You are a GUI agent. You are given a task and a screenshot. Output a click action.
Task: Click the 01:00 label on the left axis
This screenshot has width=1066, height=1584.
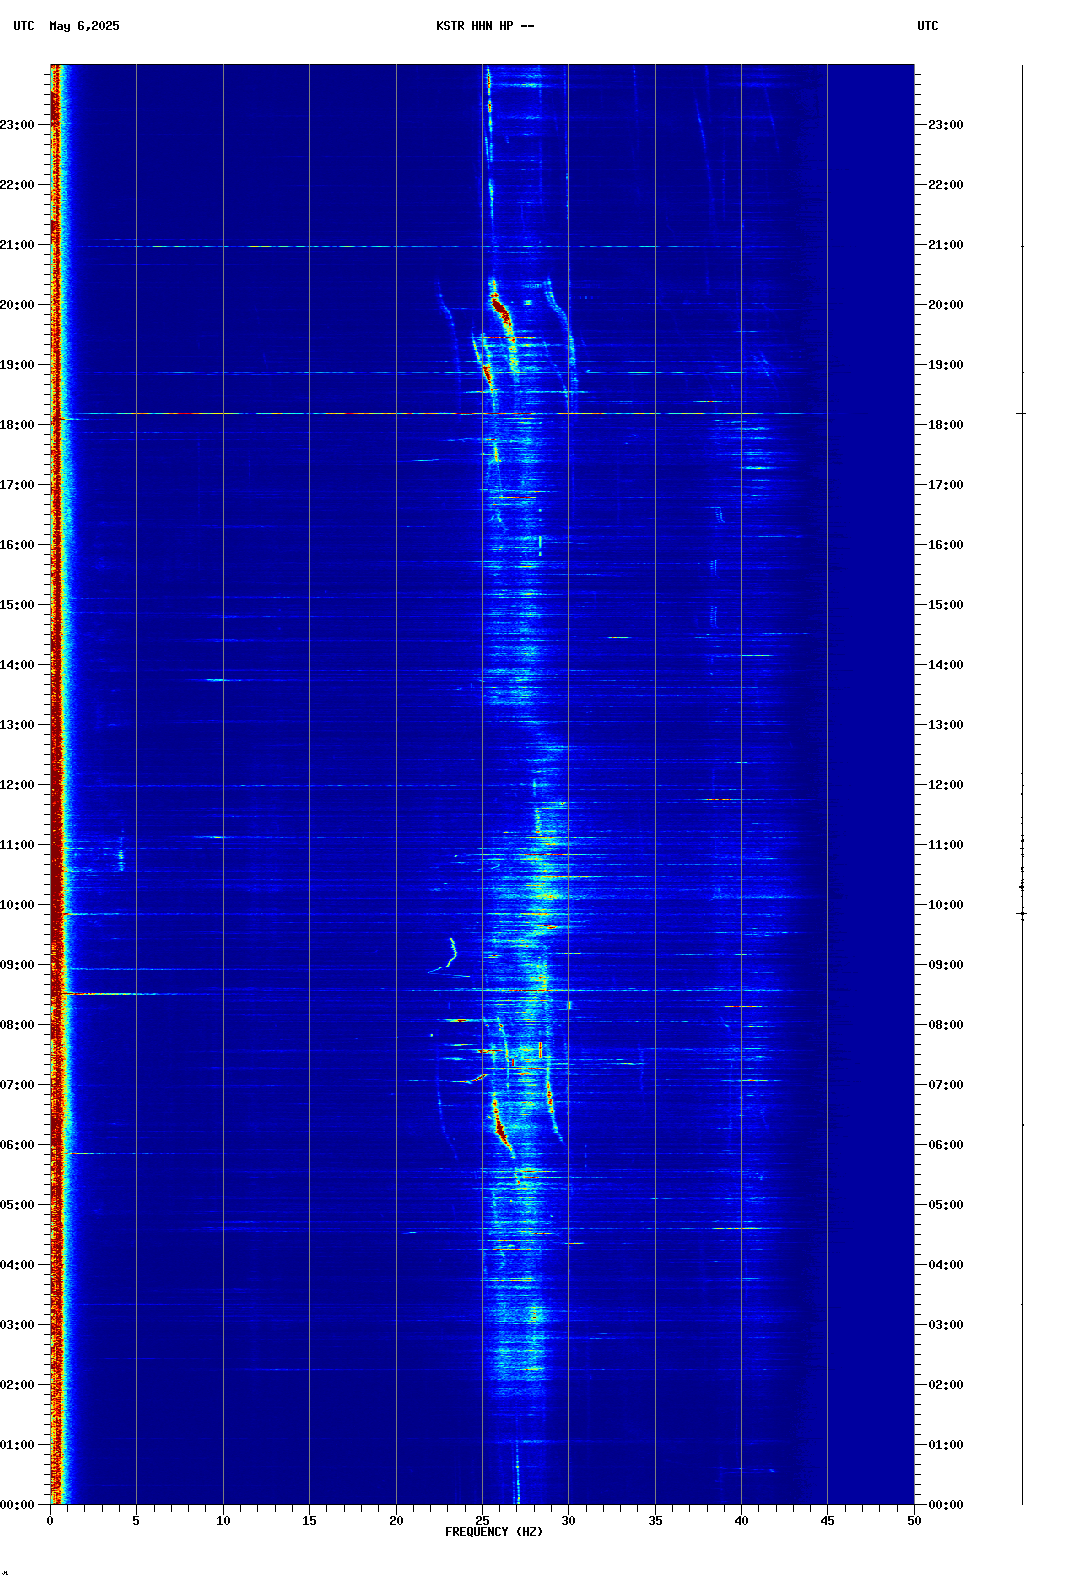[x=17, y=1445]
